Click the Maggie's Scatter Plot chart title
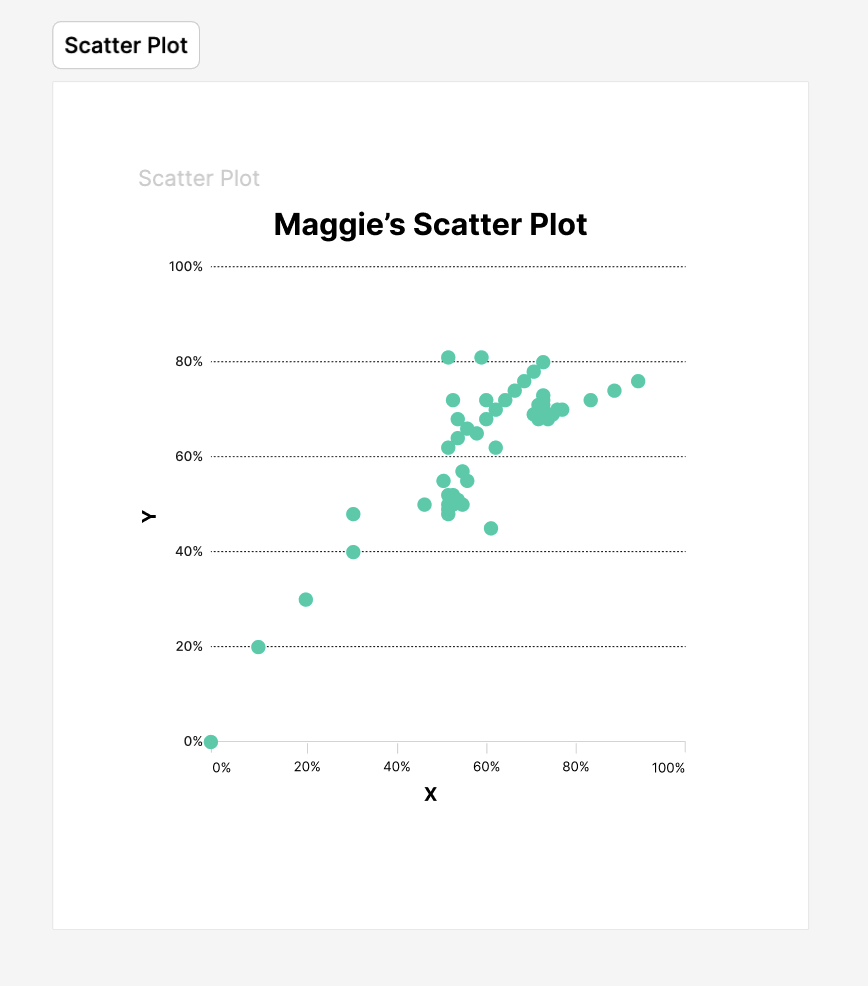This screenshot has width=868, height=986. coord(430,224)
